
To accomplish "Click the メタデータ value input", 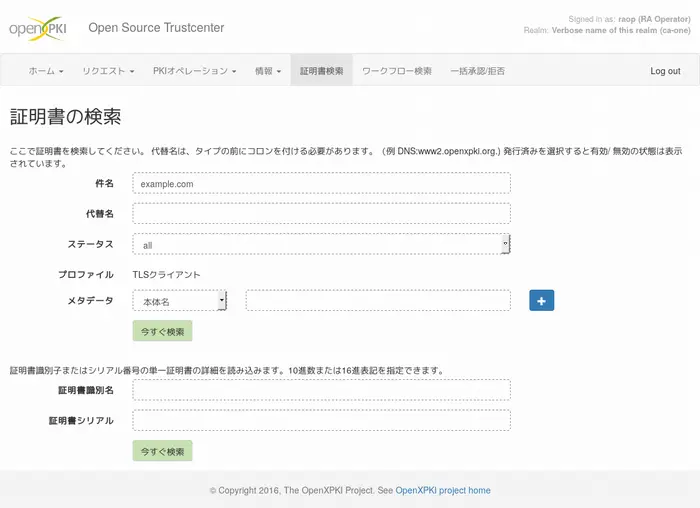I will point(378,300).
